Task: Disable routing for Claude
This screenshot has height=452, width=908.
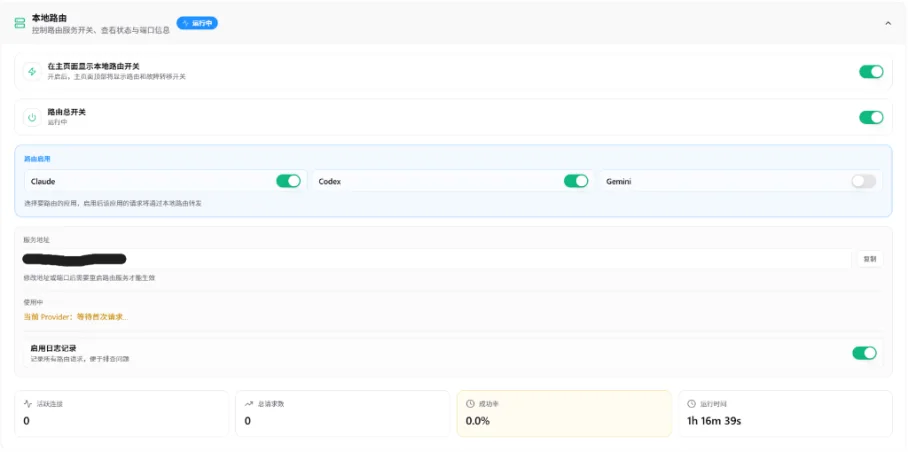Action: click(288, 181)
